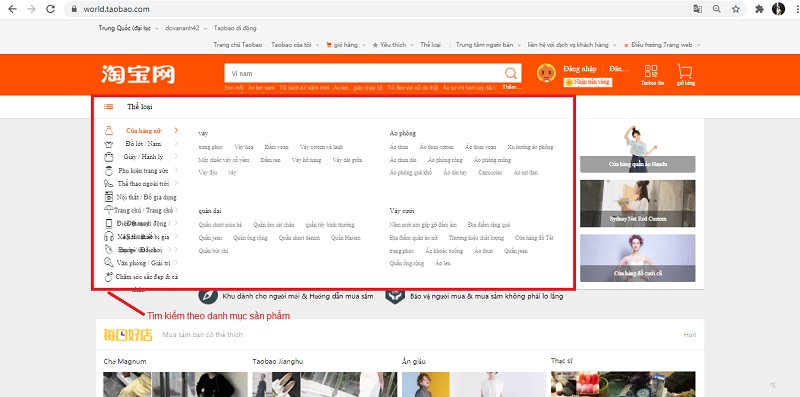Expand liên hệ với dịch vụ khách hàng dropdown
The height and width of the screenshot is (397, 800).
coord(614,45)
